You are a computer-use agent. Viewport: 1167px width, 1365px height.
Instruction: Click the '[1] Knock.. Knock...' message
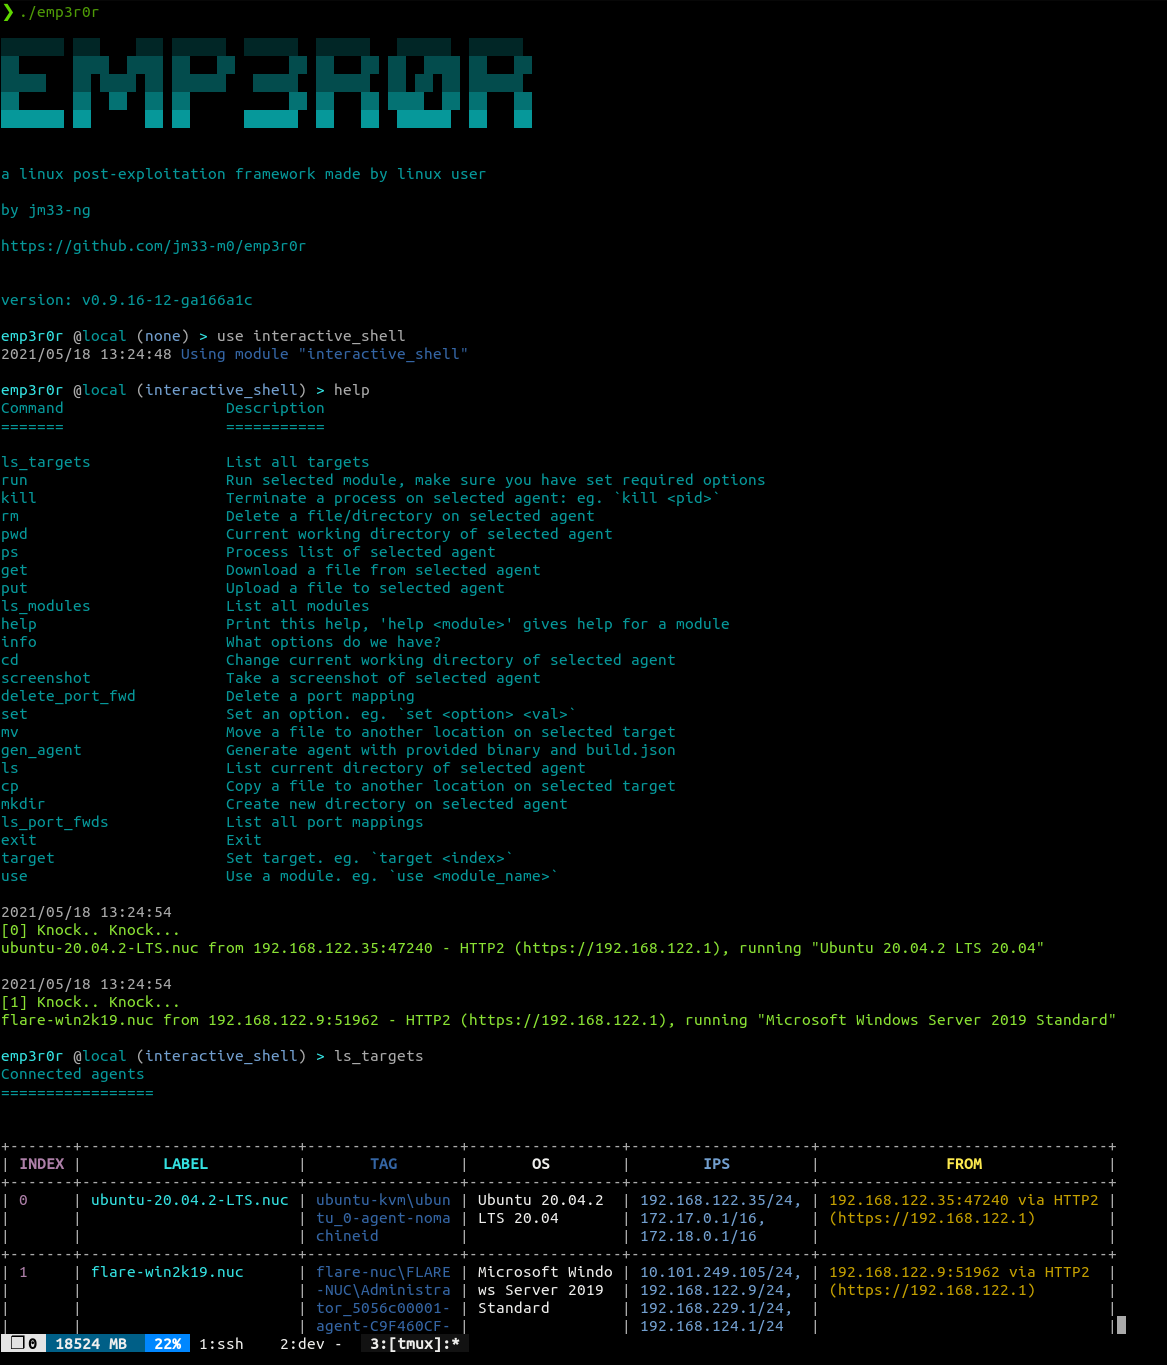91,1002
